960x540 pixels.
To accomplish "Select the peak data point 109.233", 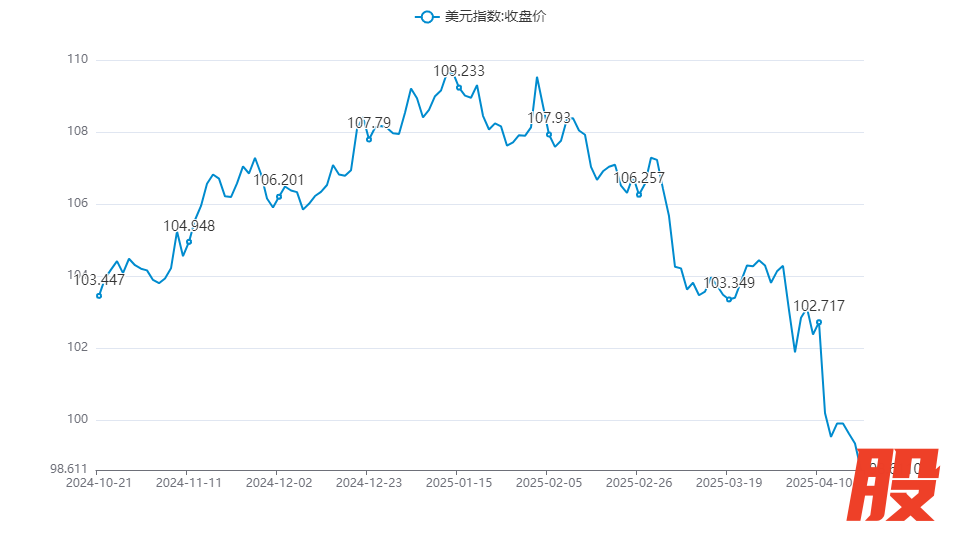I will pyautogui.click(x=459, y=88).
